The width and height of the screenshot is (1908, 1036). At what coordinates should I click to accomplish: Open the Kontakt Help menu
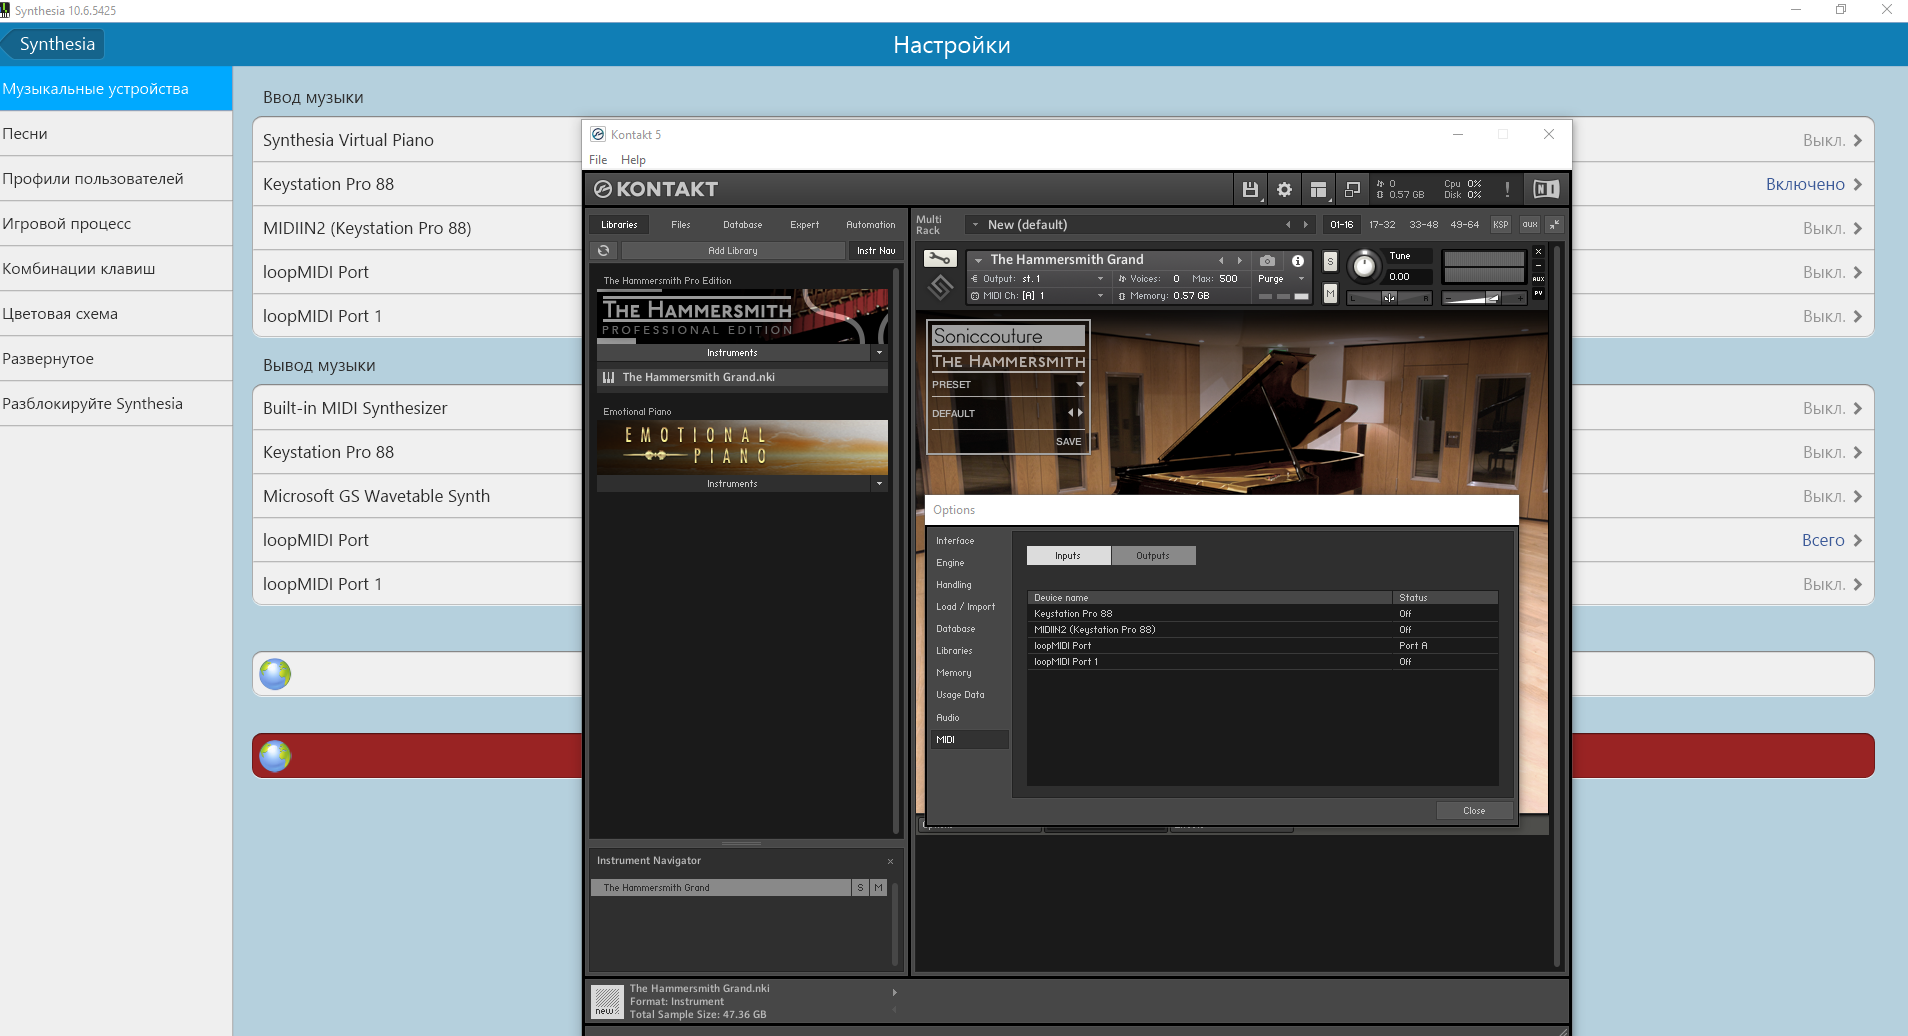[x=633, y=160]
